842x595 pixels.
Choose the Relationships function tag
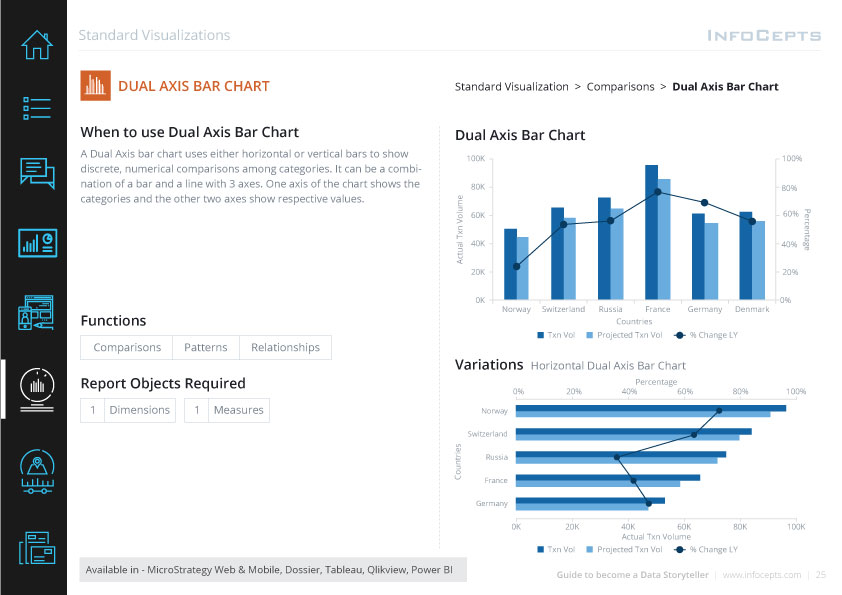[x=285, y=348]
